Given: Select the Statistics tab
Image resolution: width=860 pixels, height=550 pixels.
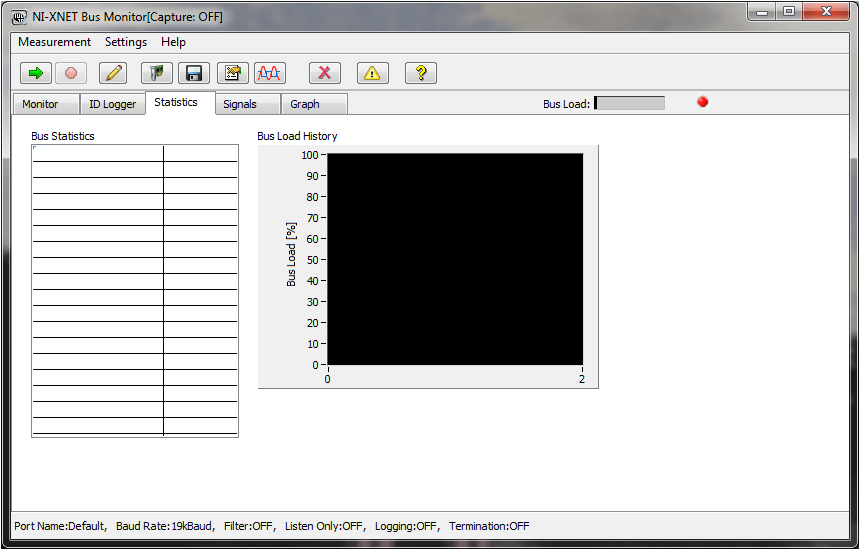Looking at the screenshot, I should [x=180, y=103].
